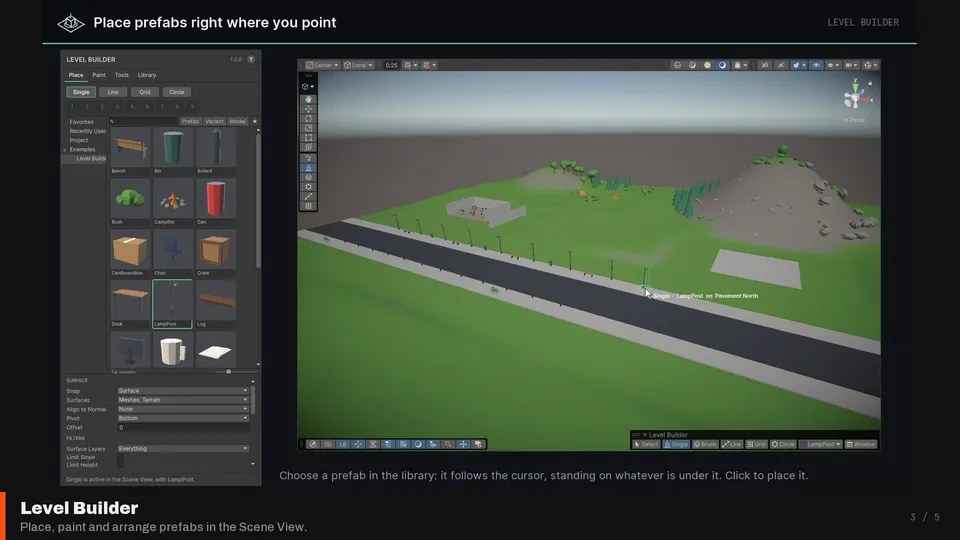The width and height of the screenshot is (960, 540).
Task: Select Circle placement mode button
Action: (x=176, y=92)
